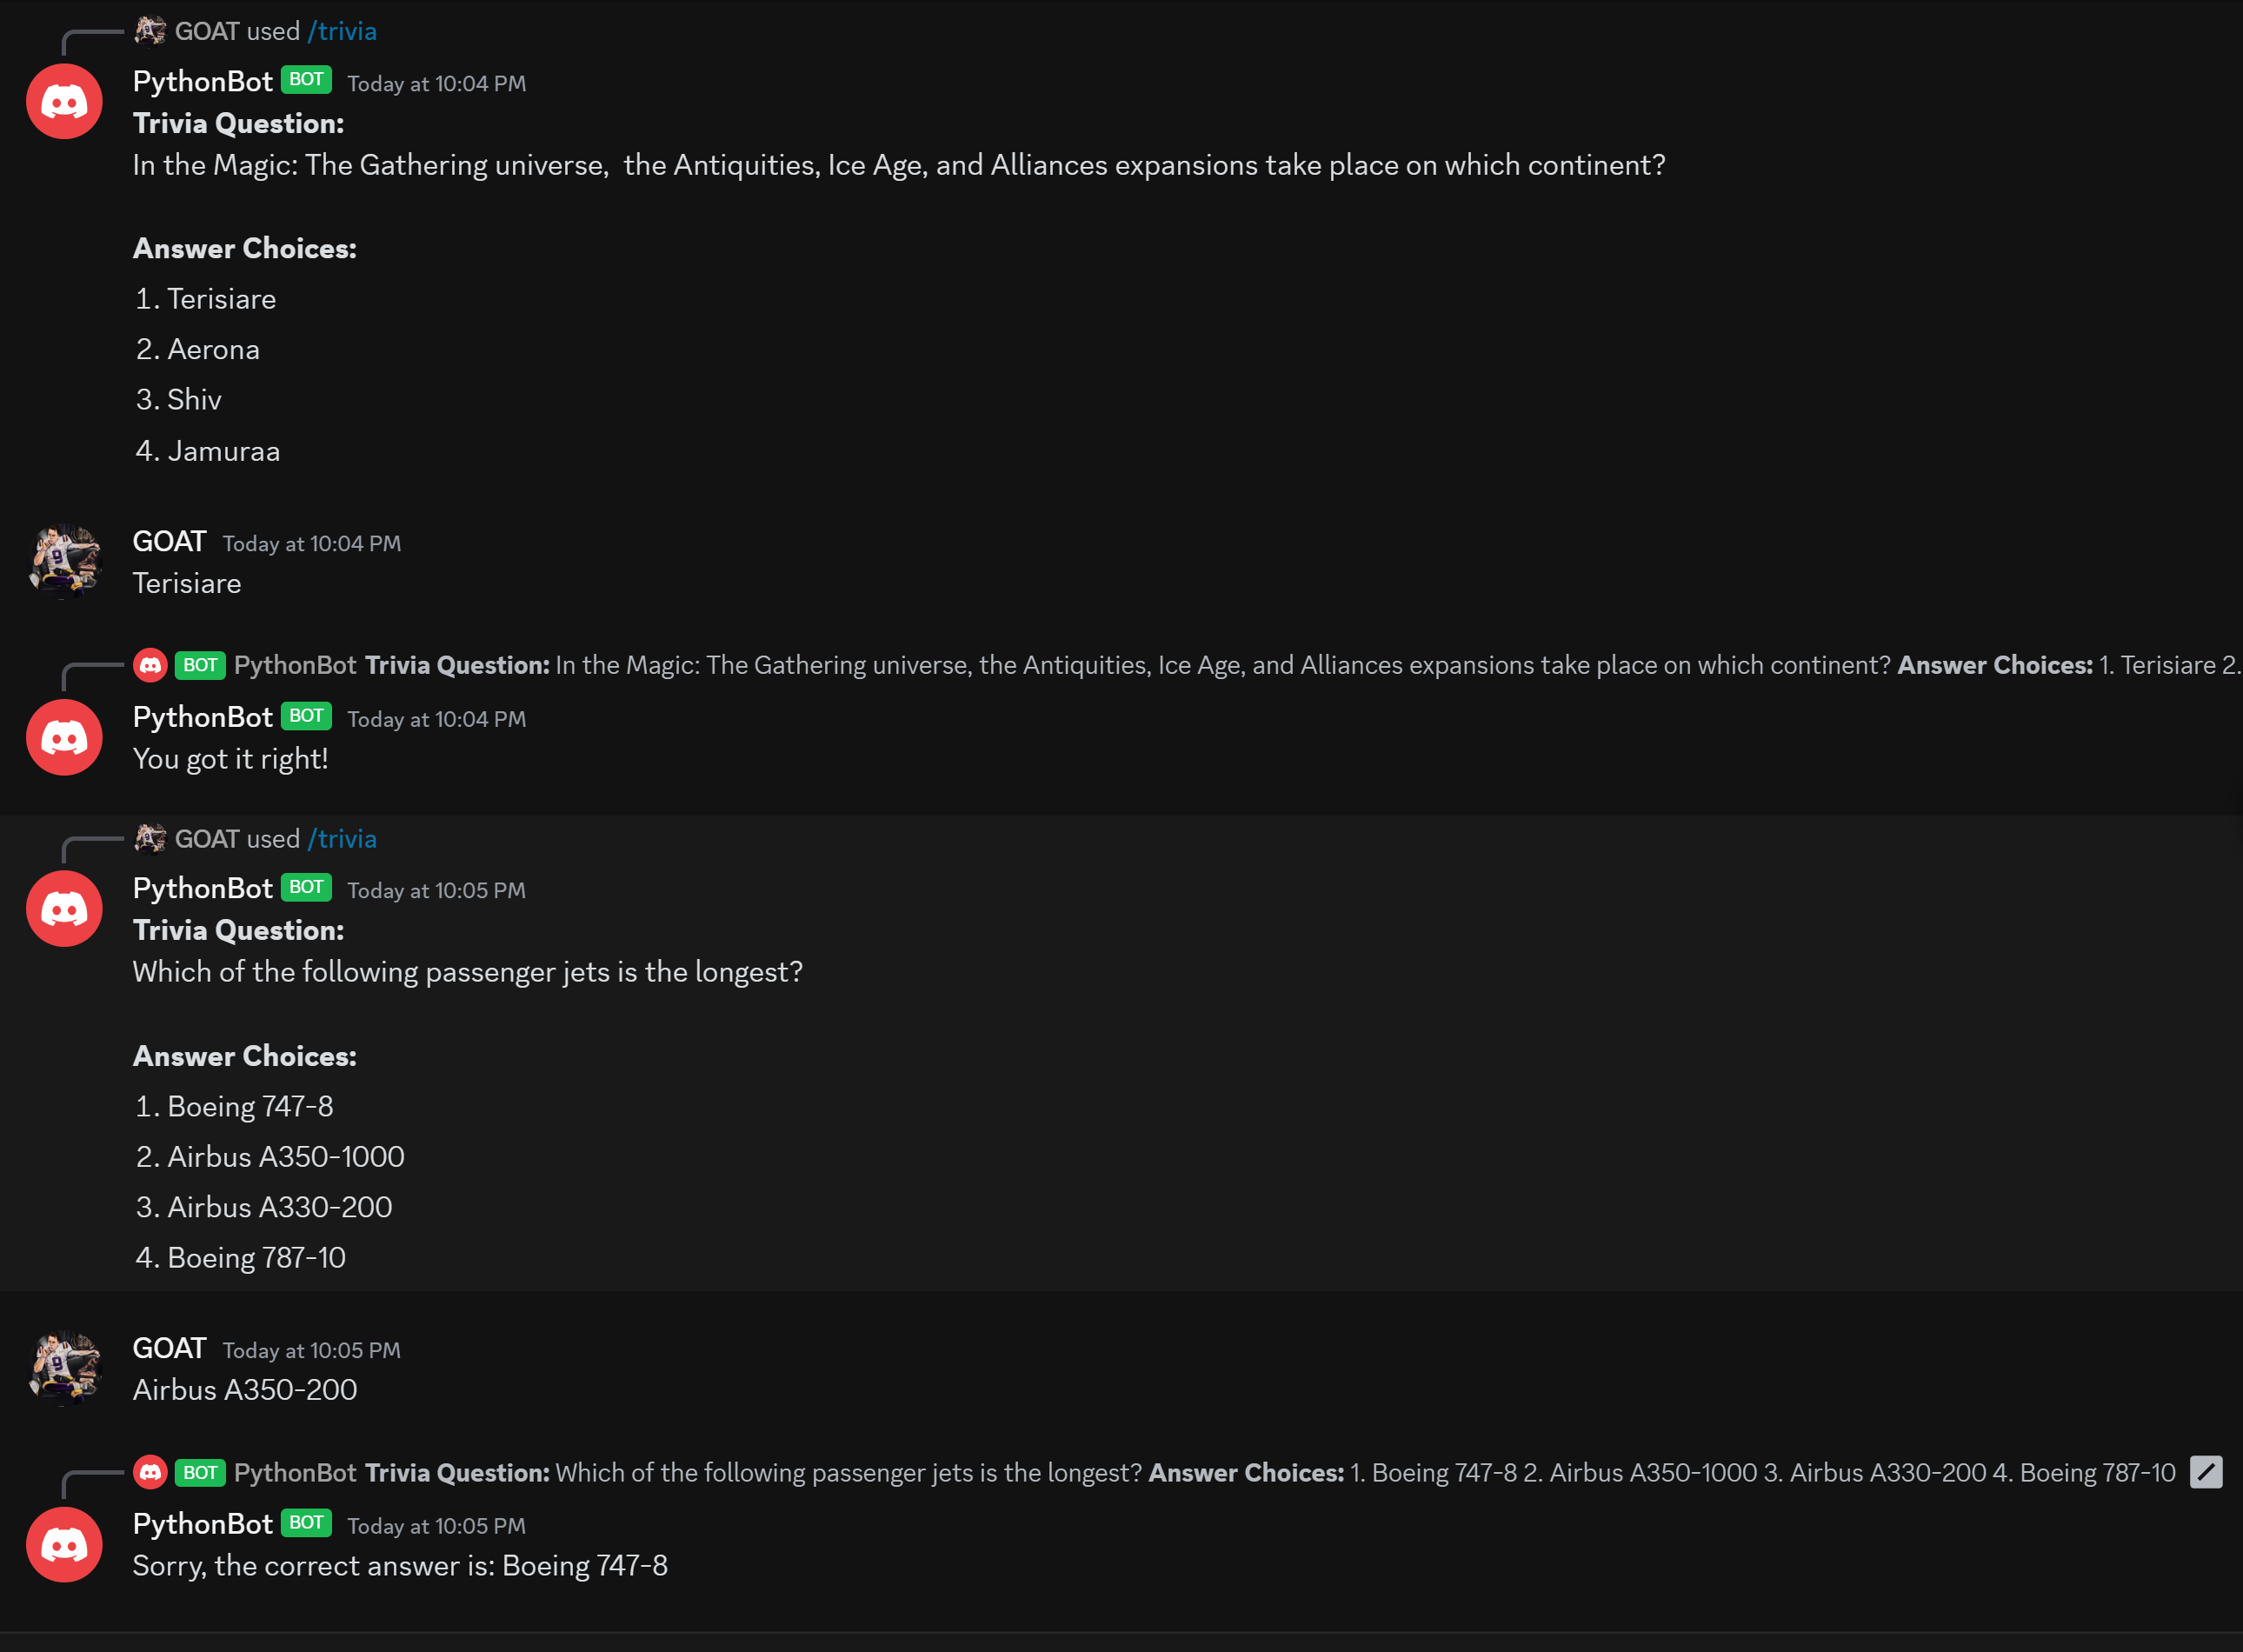2243x1652 pixels.
Task: Click the pencil edit icon on the last reply preview
Action: tap(2208, 1472)
